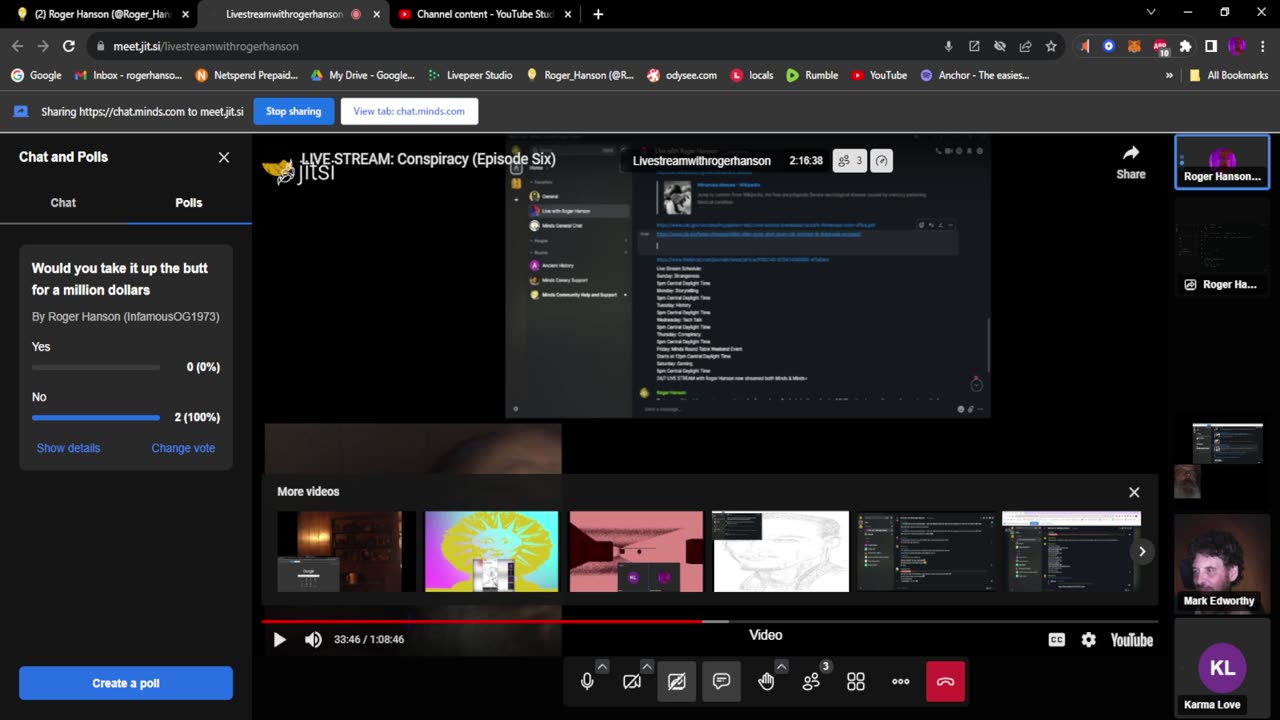Open the pencil sketch portrait video thumbnail

tap(780, 551)
